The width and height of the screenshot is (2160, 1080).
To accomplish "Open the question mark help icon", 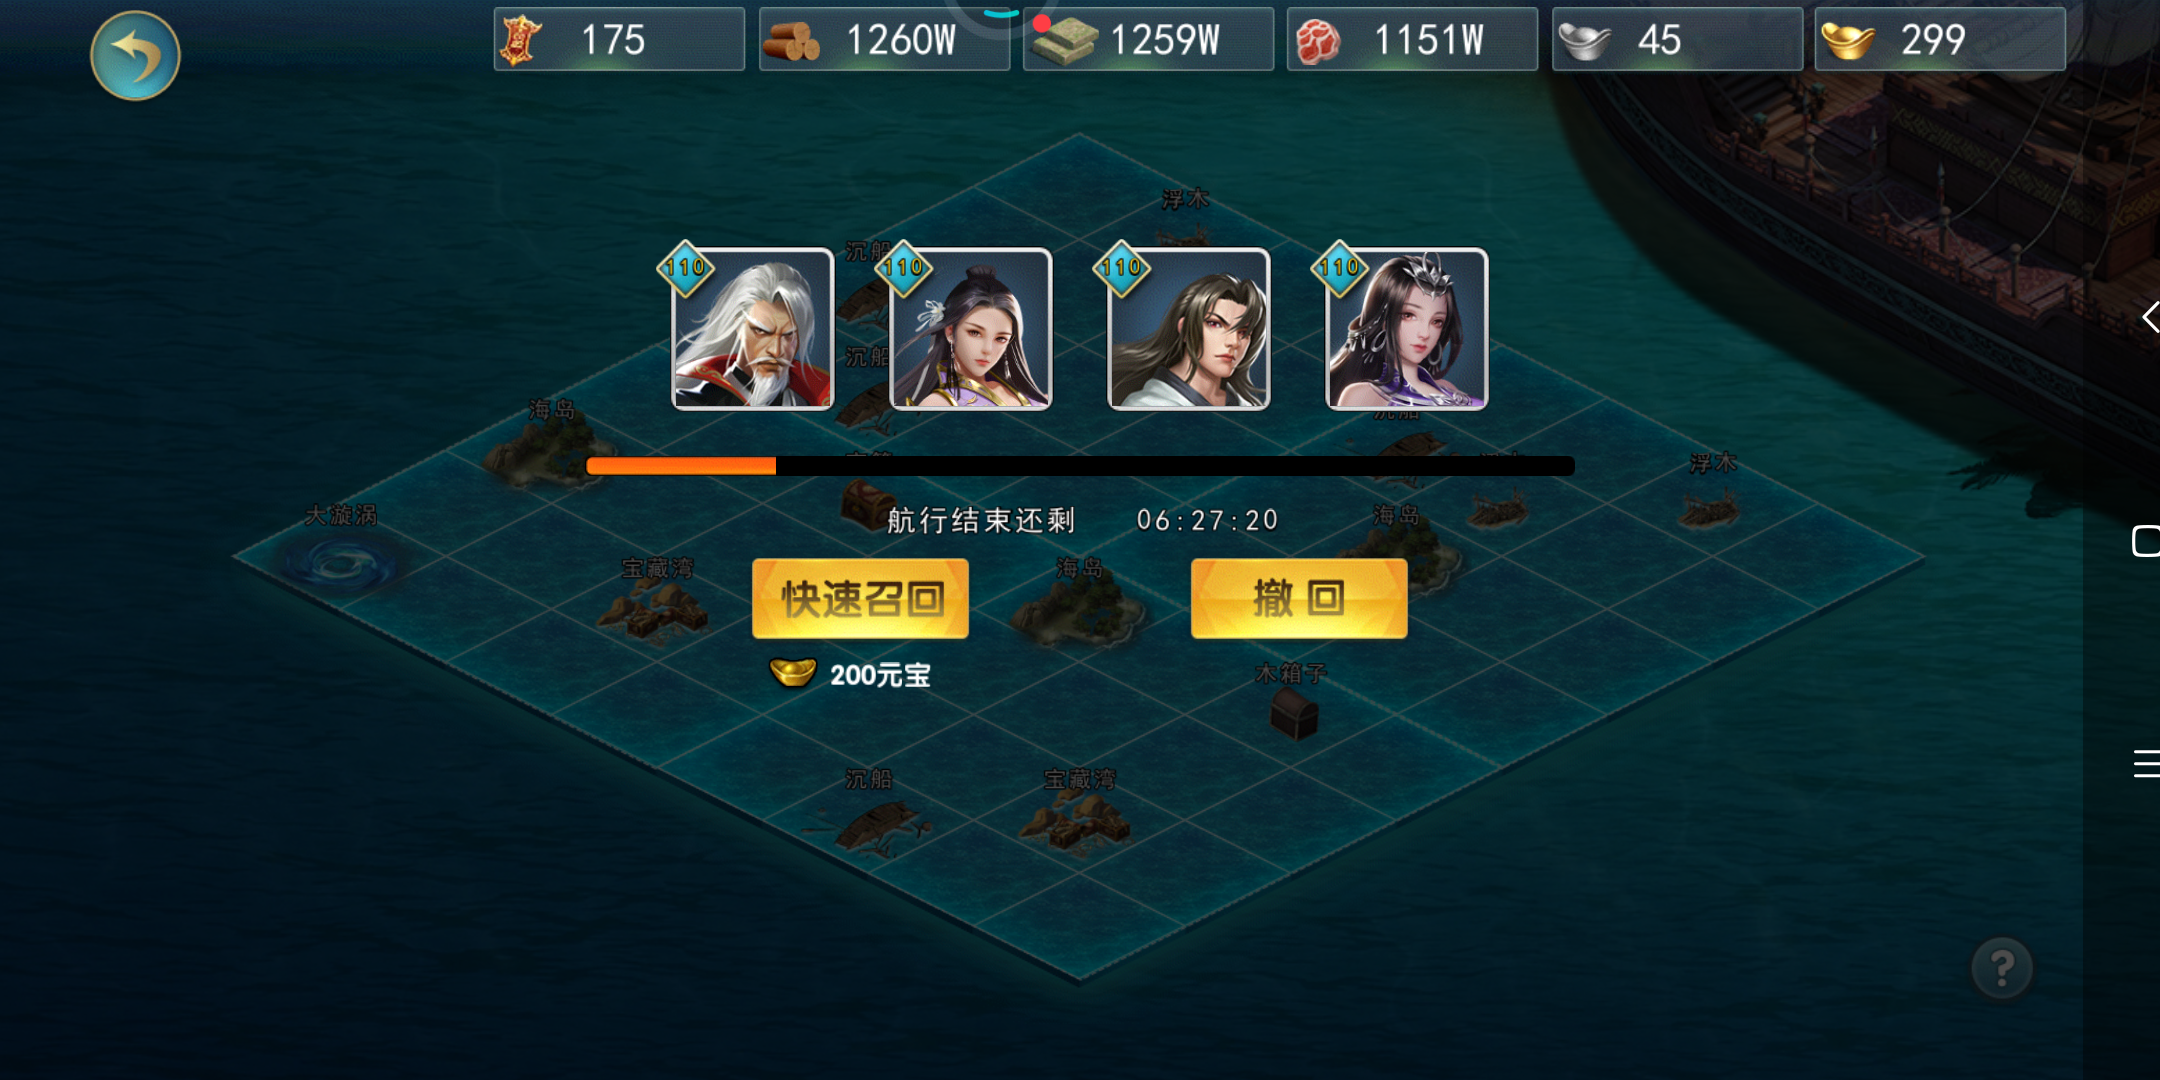I will [2002, 968].
